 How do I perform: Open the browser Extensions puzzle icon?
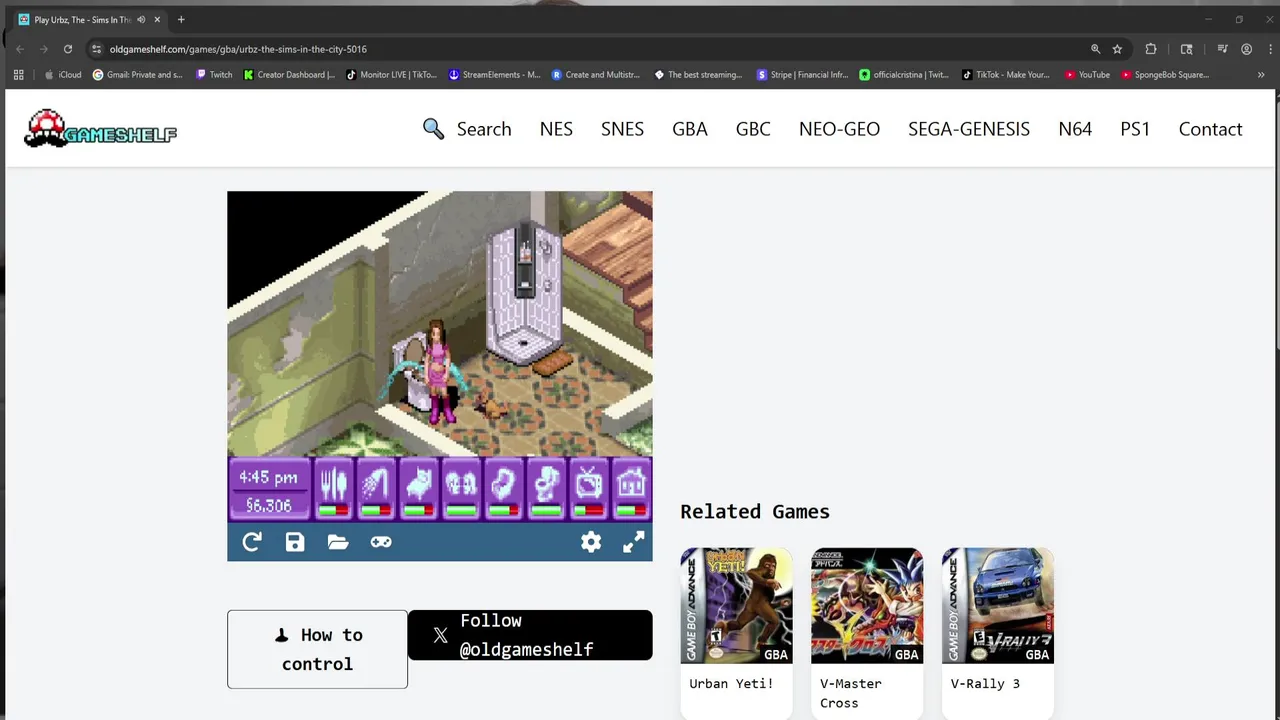point(1151,49)
